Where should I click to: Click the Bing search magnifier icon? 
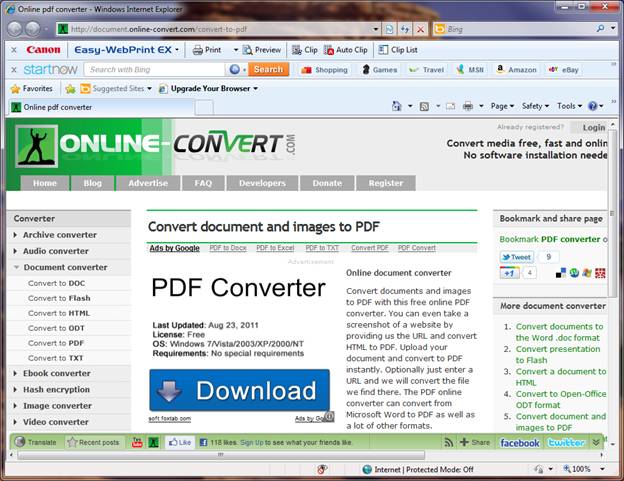[x=601, y=29]
